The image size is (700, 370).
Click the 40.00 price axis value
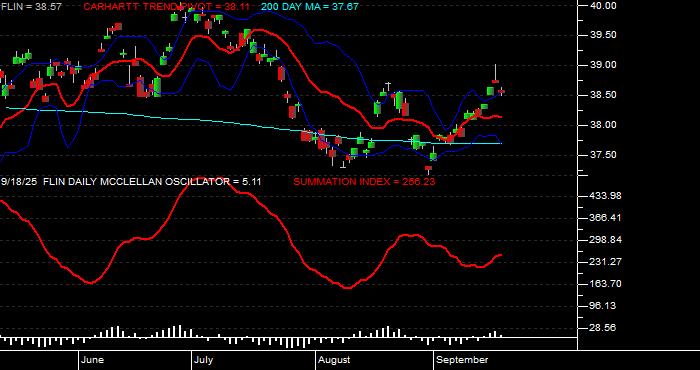click(x=604, y=5)
